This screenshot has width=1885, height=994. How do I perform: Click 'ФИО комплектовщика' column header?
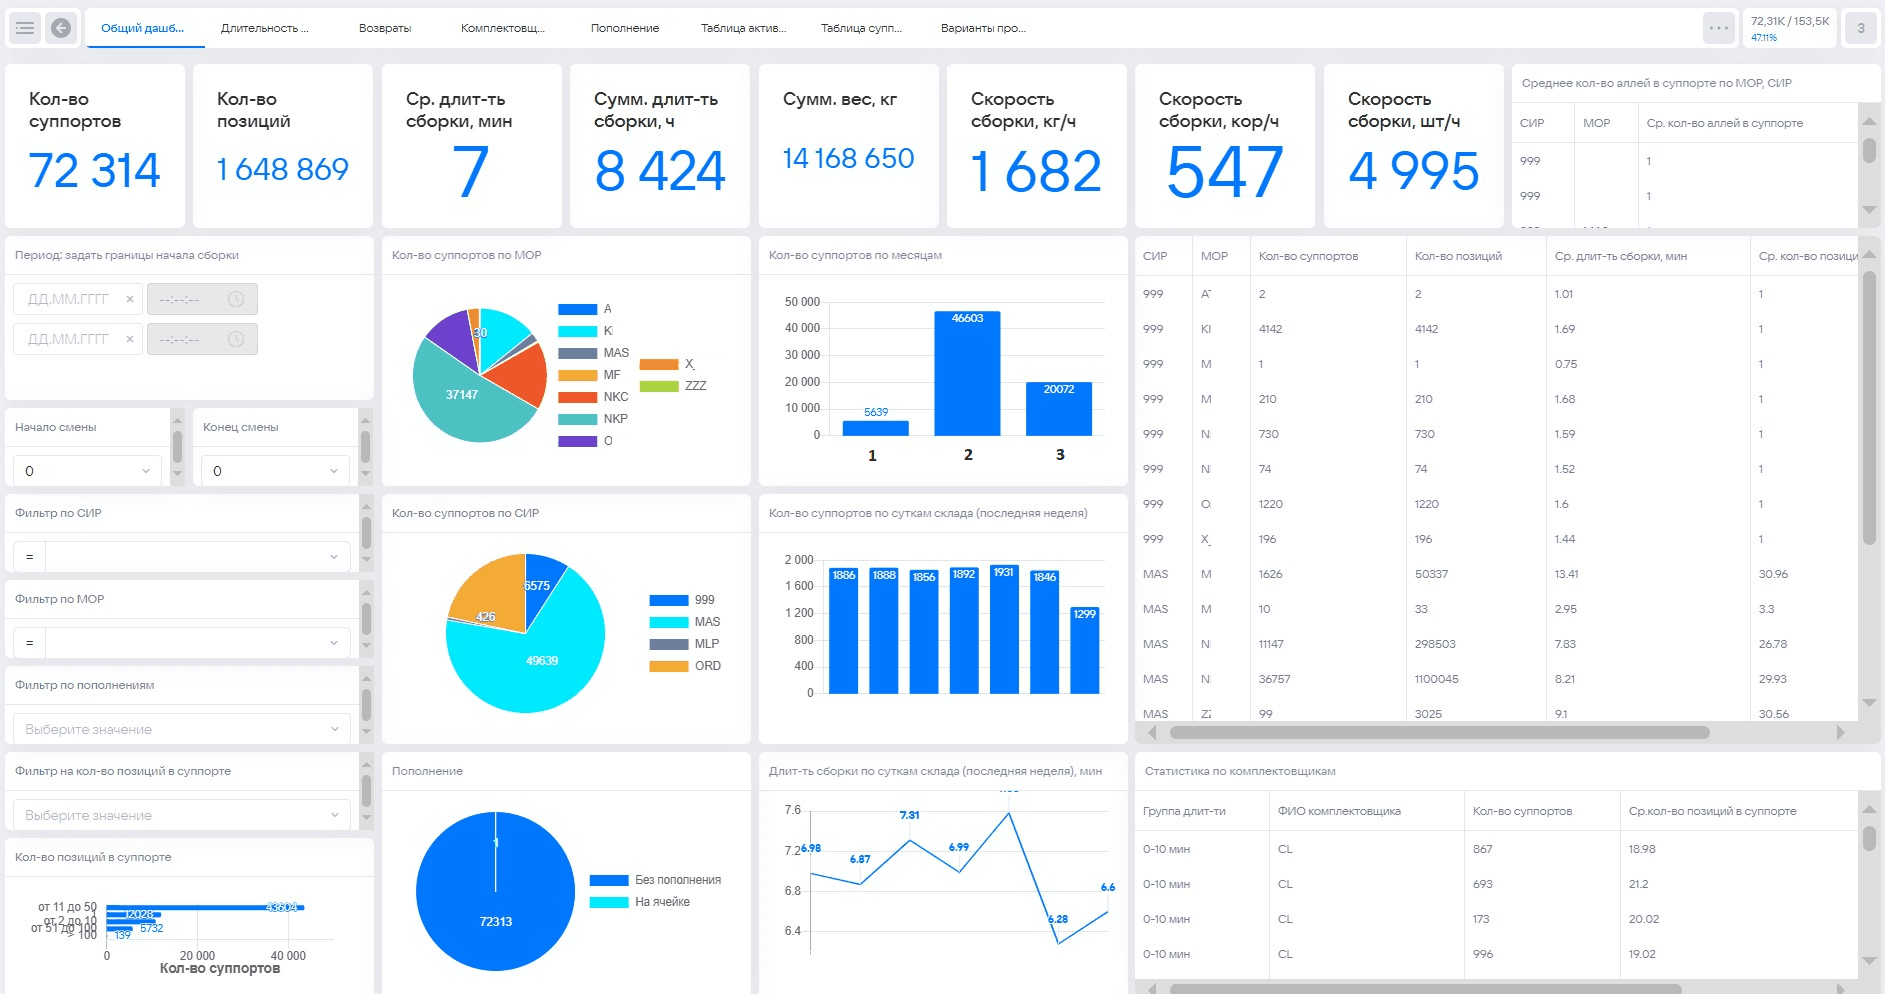1339,811
